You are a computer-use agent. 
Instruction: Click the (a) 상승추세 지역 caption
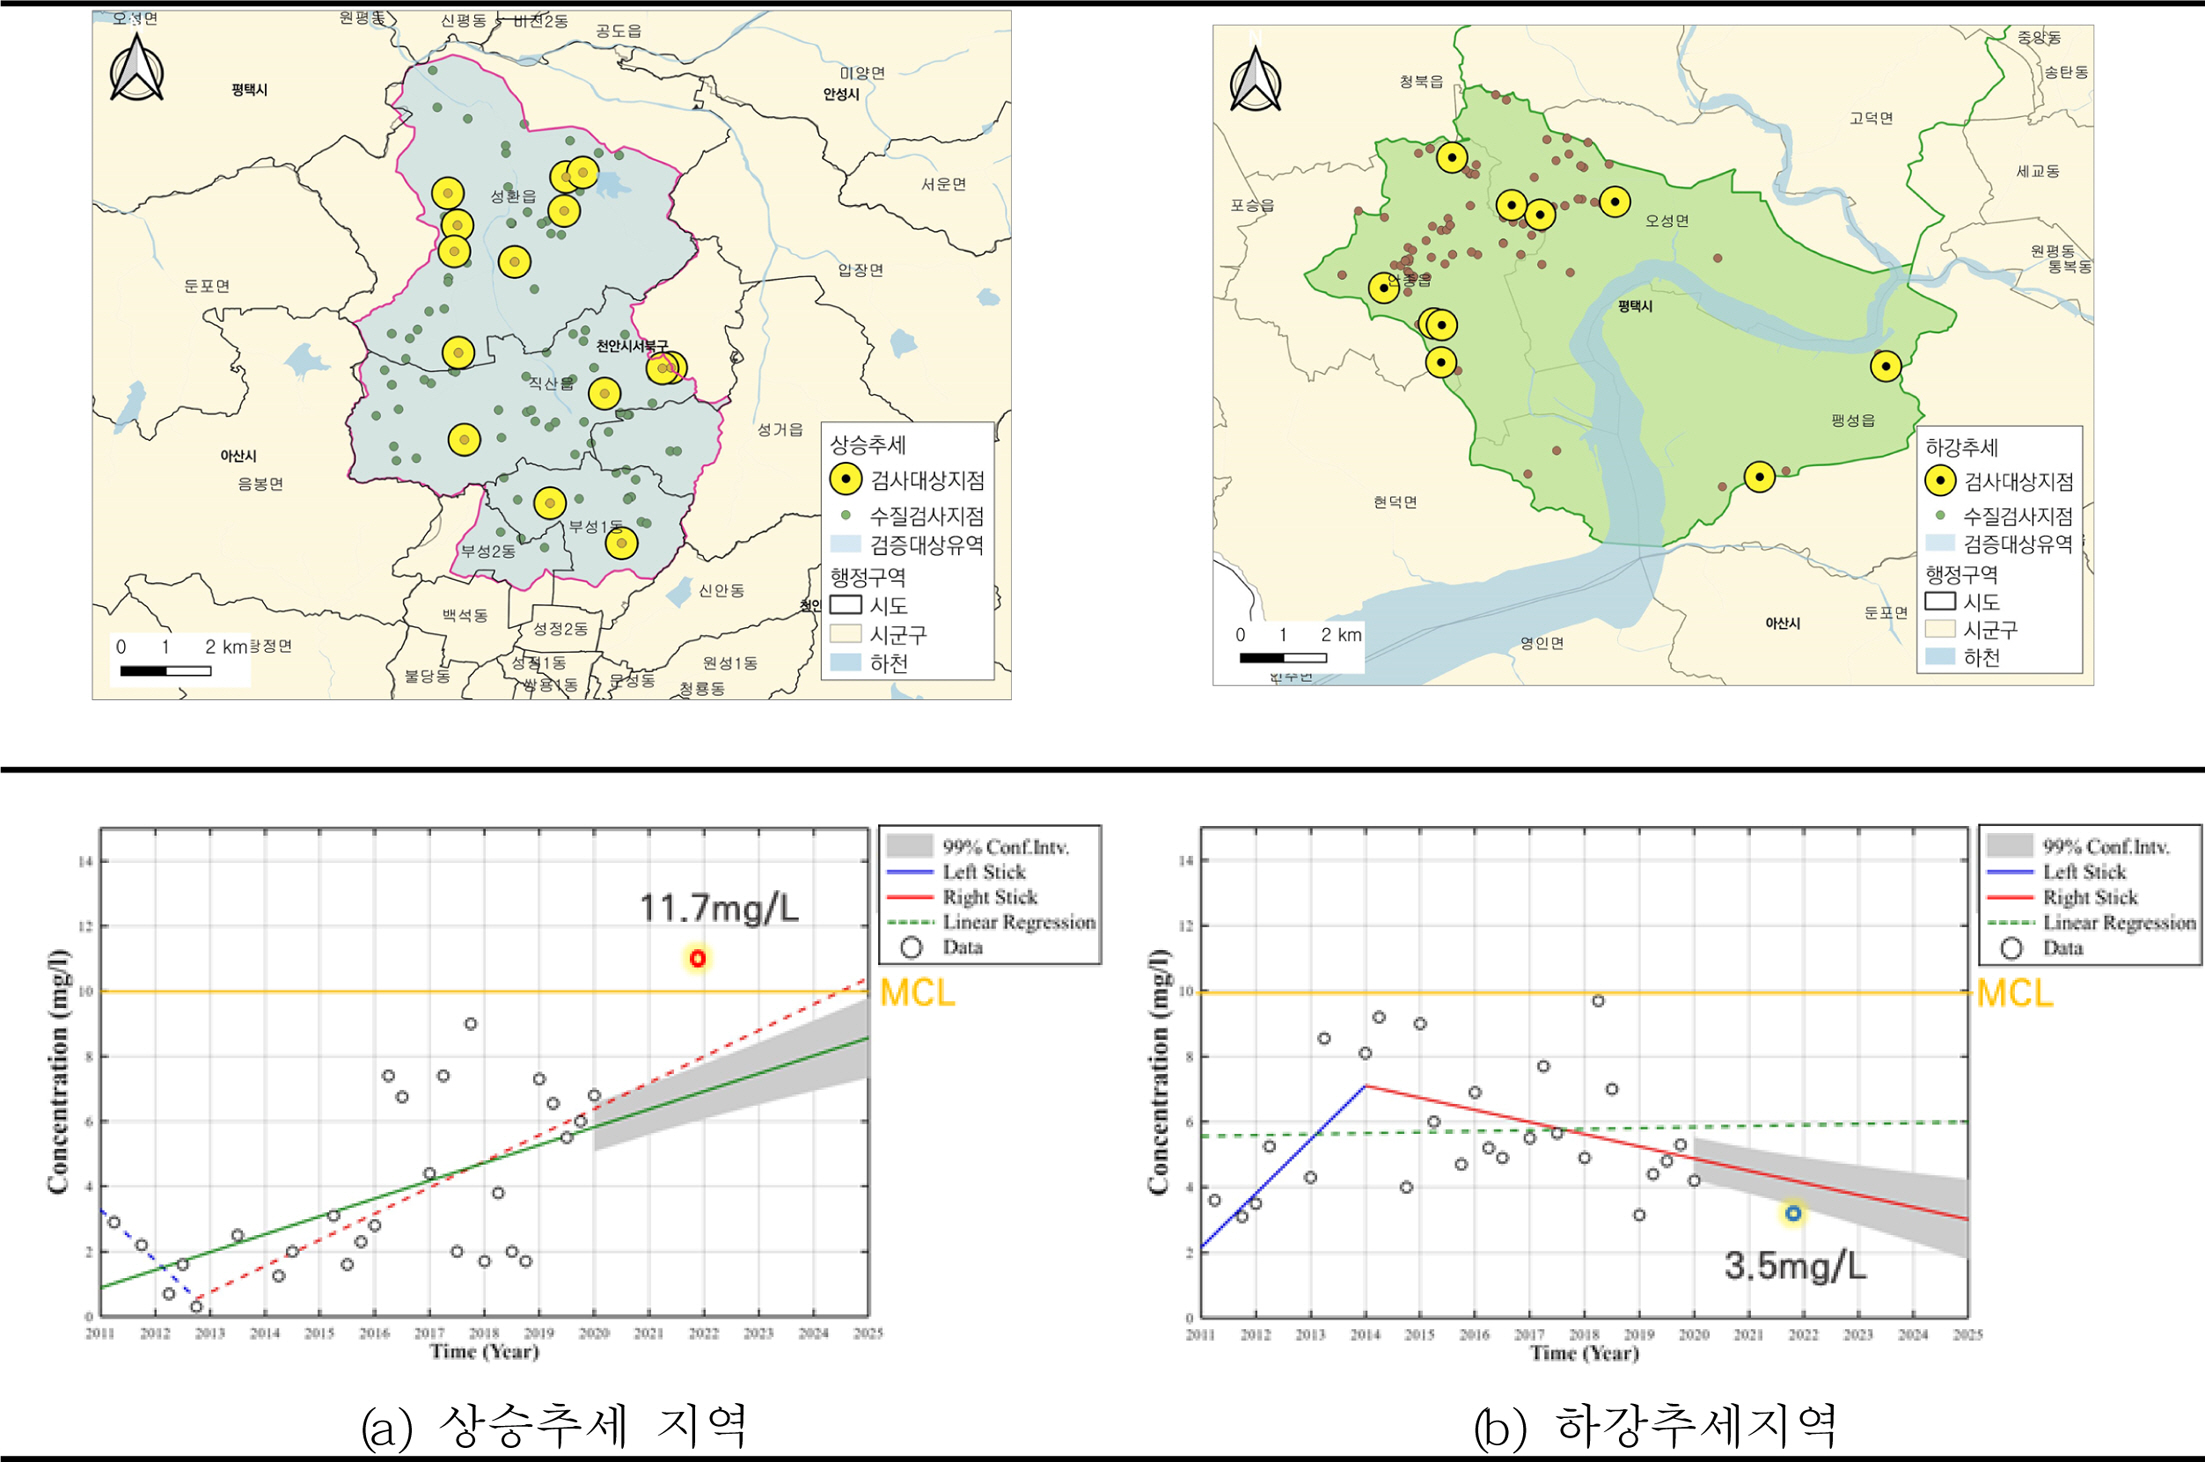point(554,1427)
